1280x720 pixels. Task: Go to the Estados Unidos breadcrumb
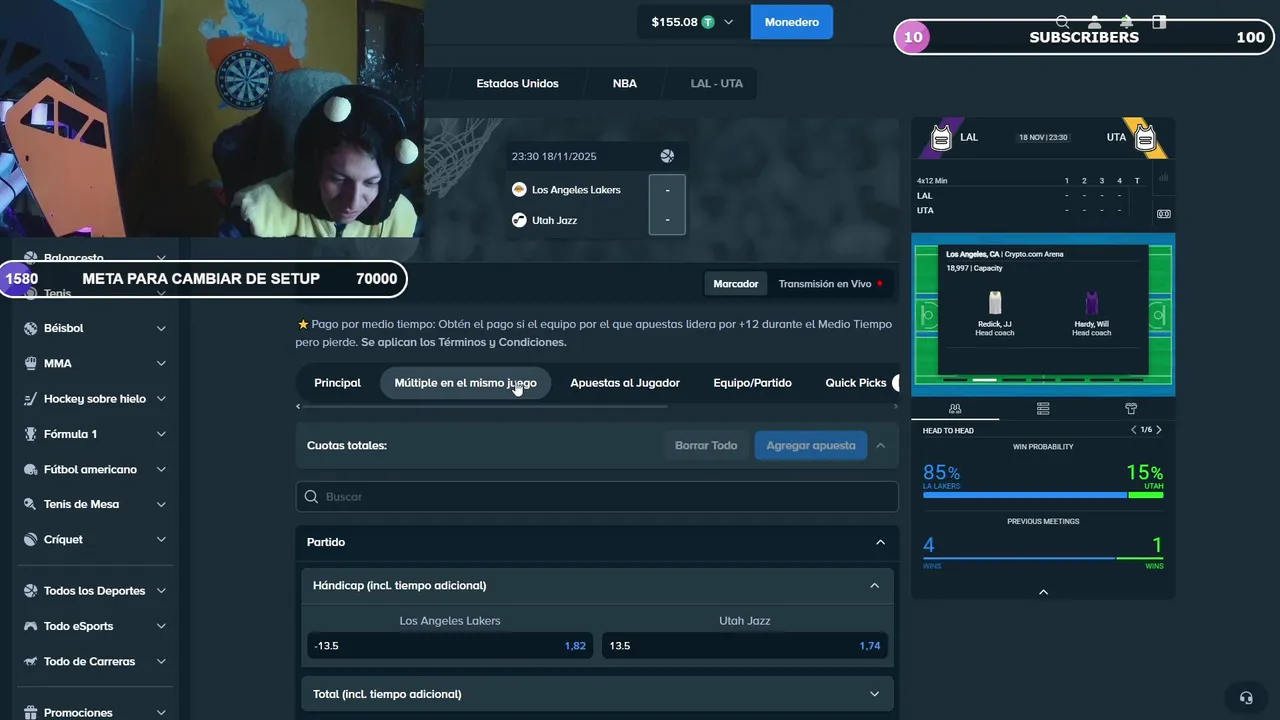tap(517, 83)
